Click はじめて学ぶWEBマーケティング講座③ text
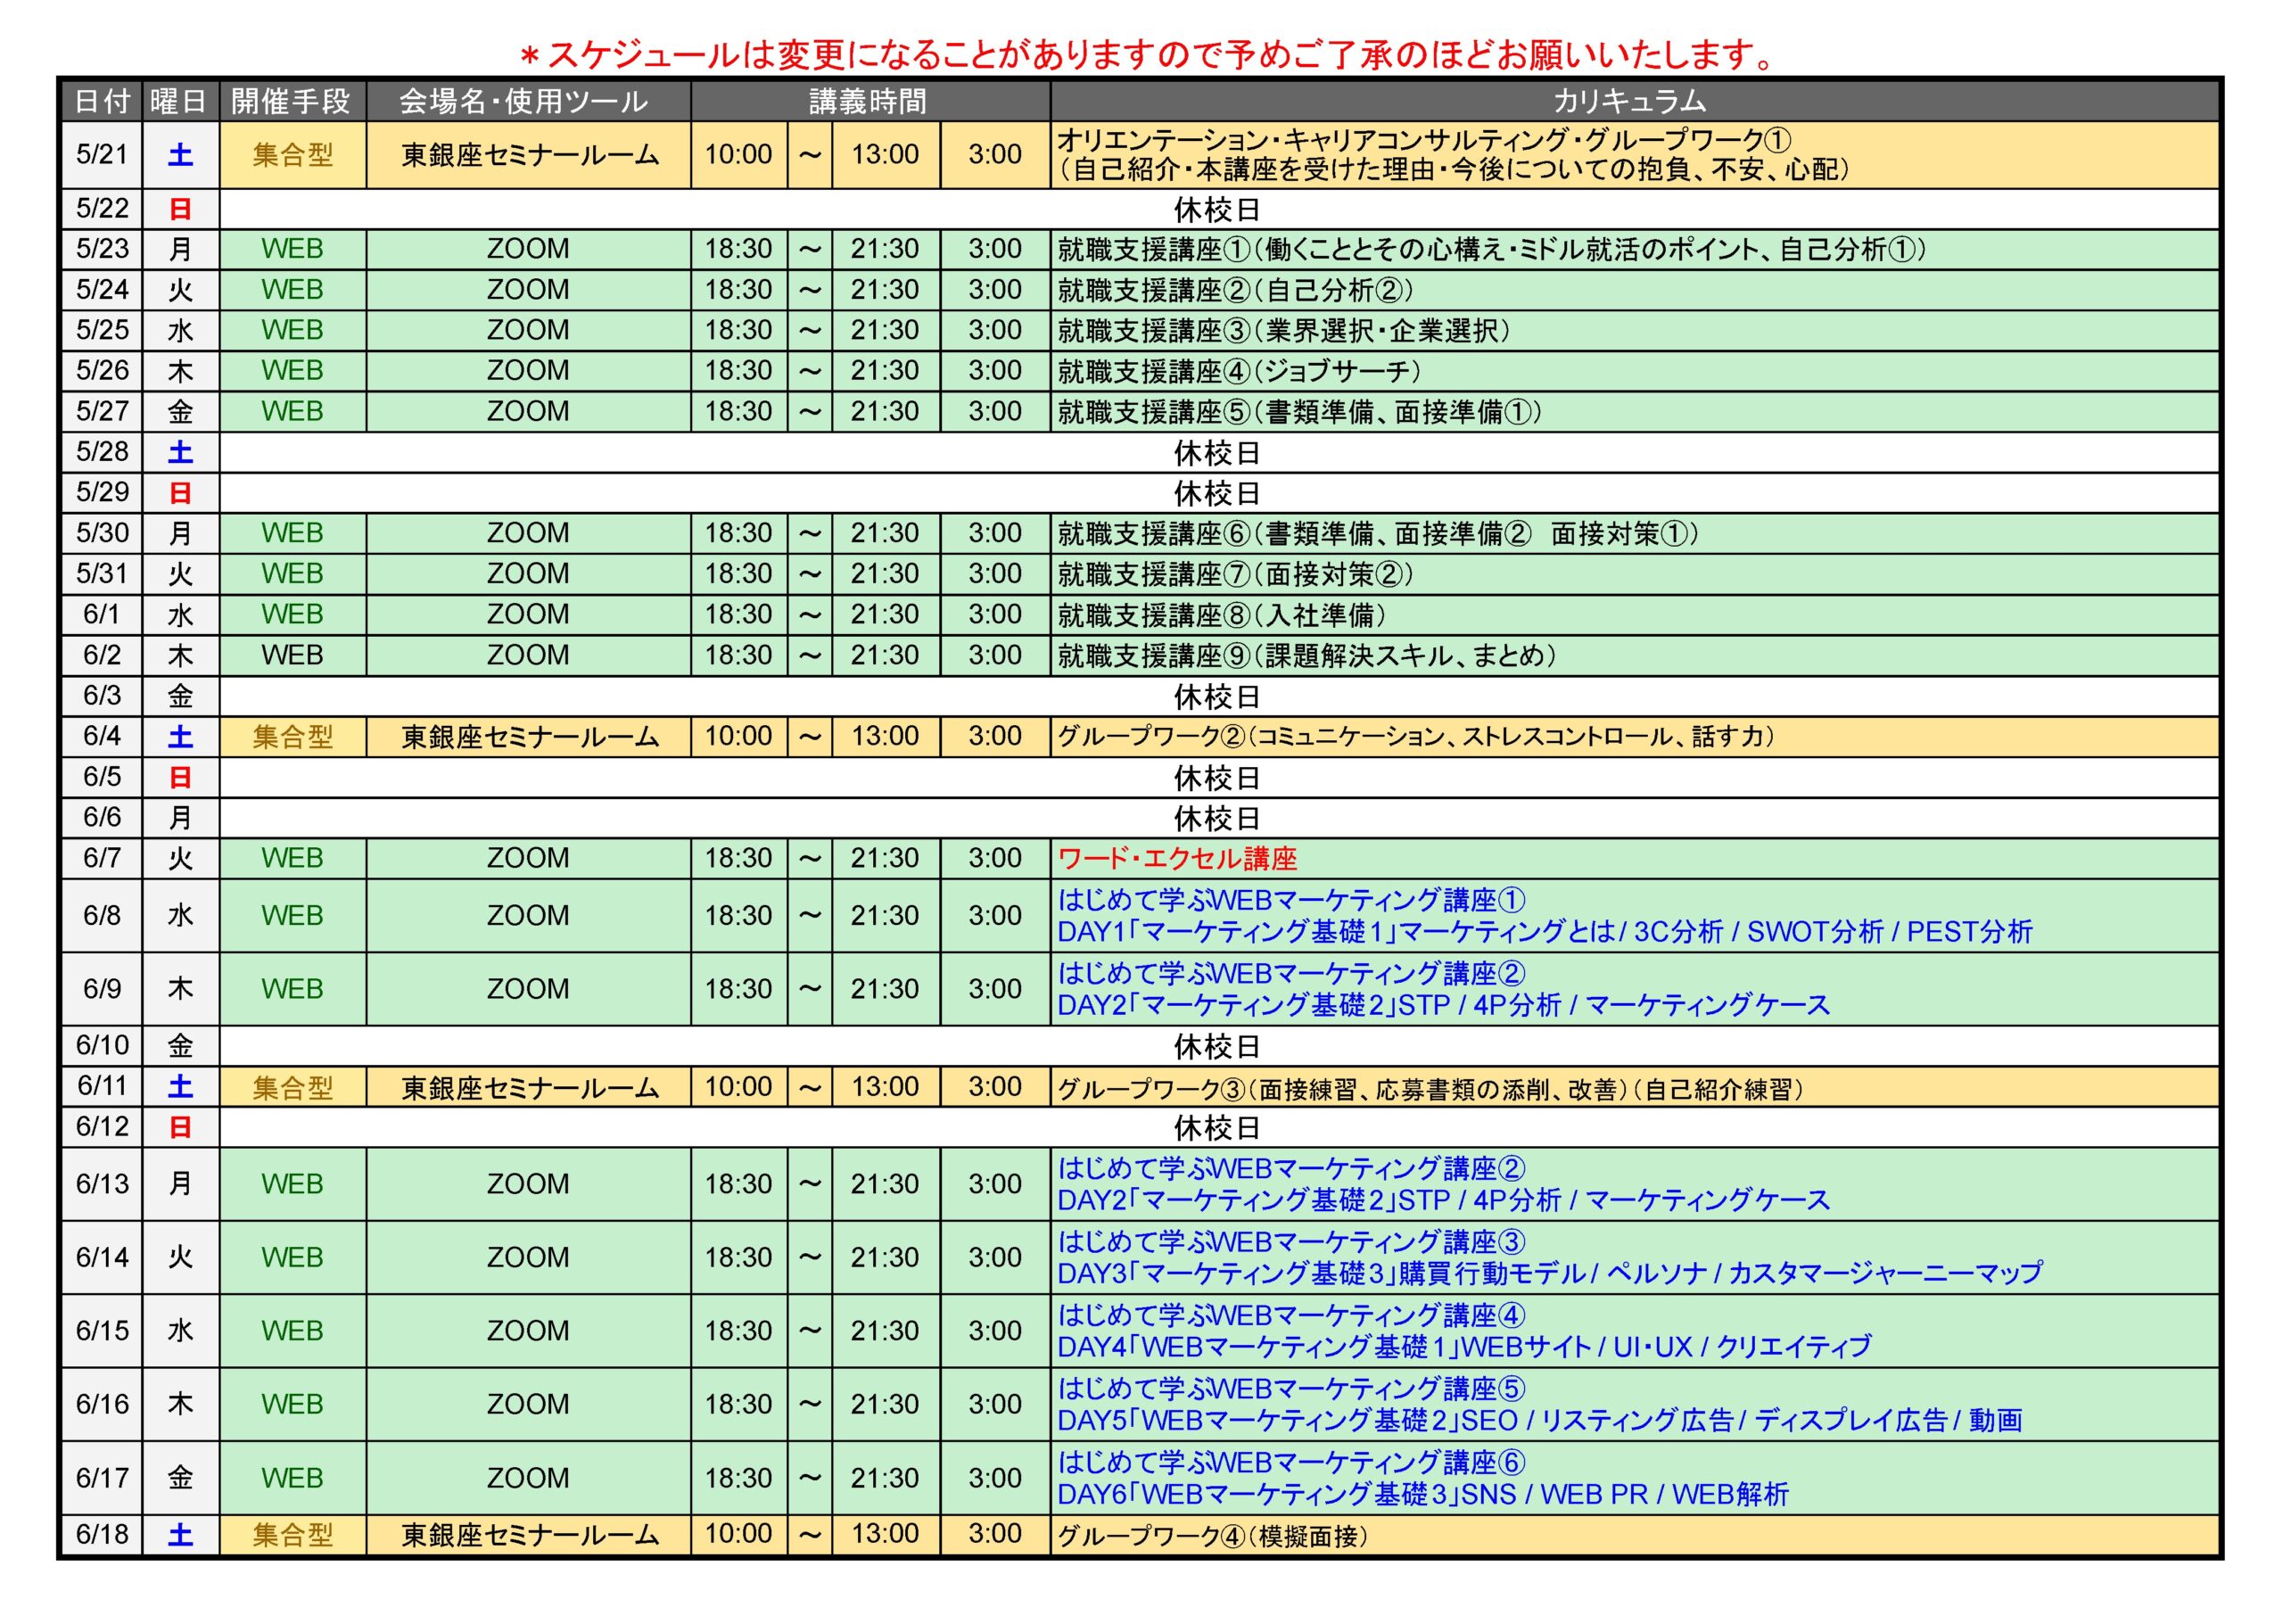 coord(1291,1242)
